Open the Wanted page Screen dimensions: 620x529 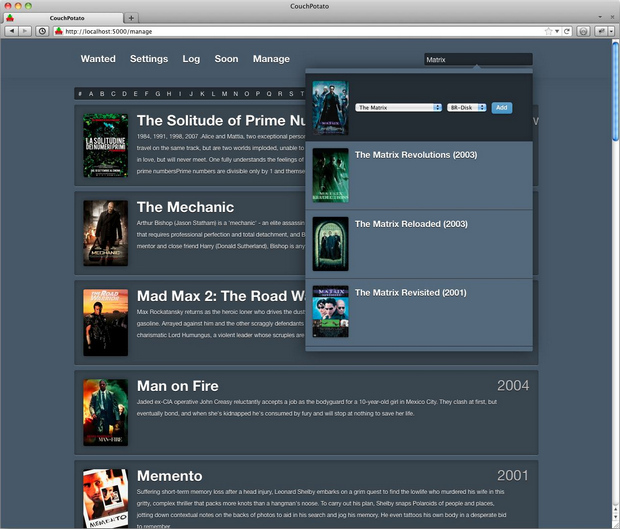coord(98,59)
